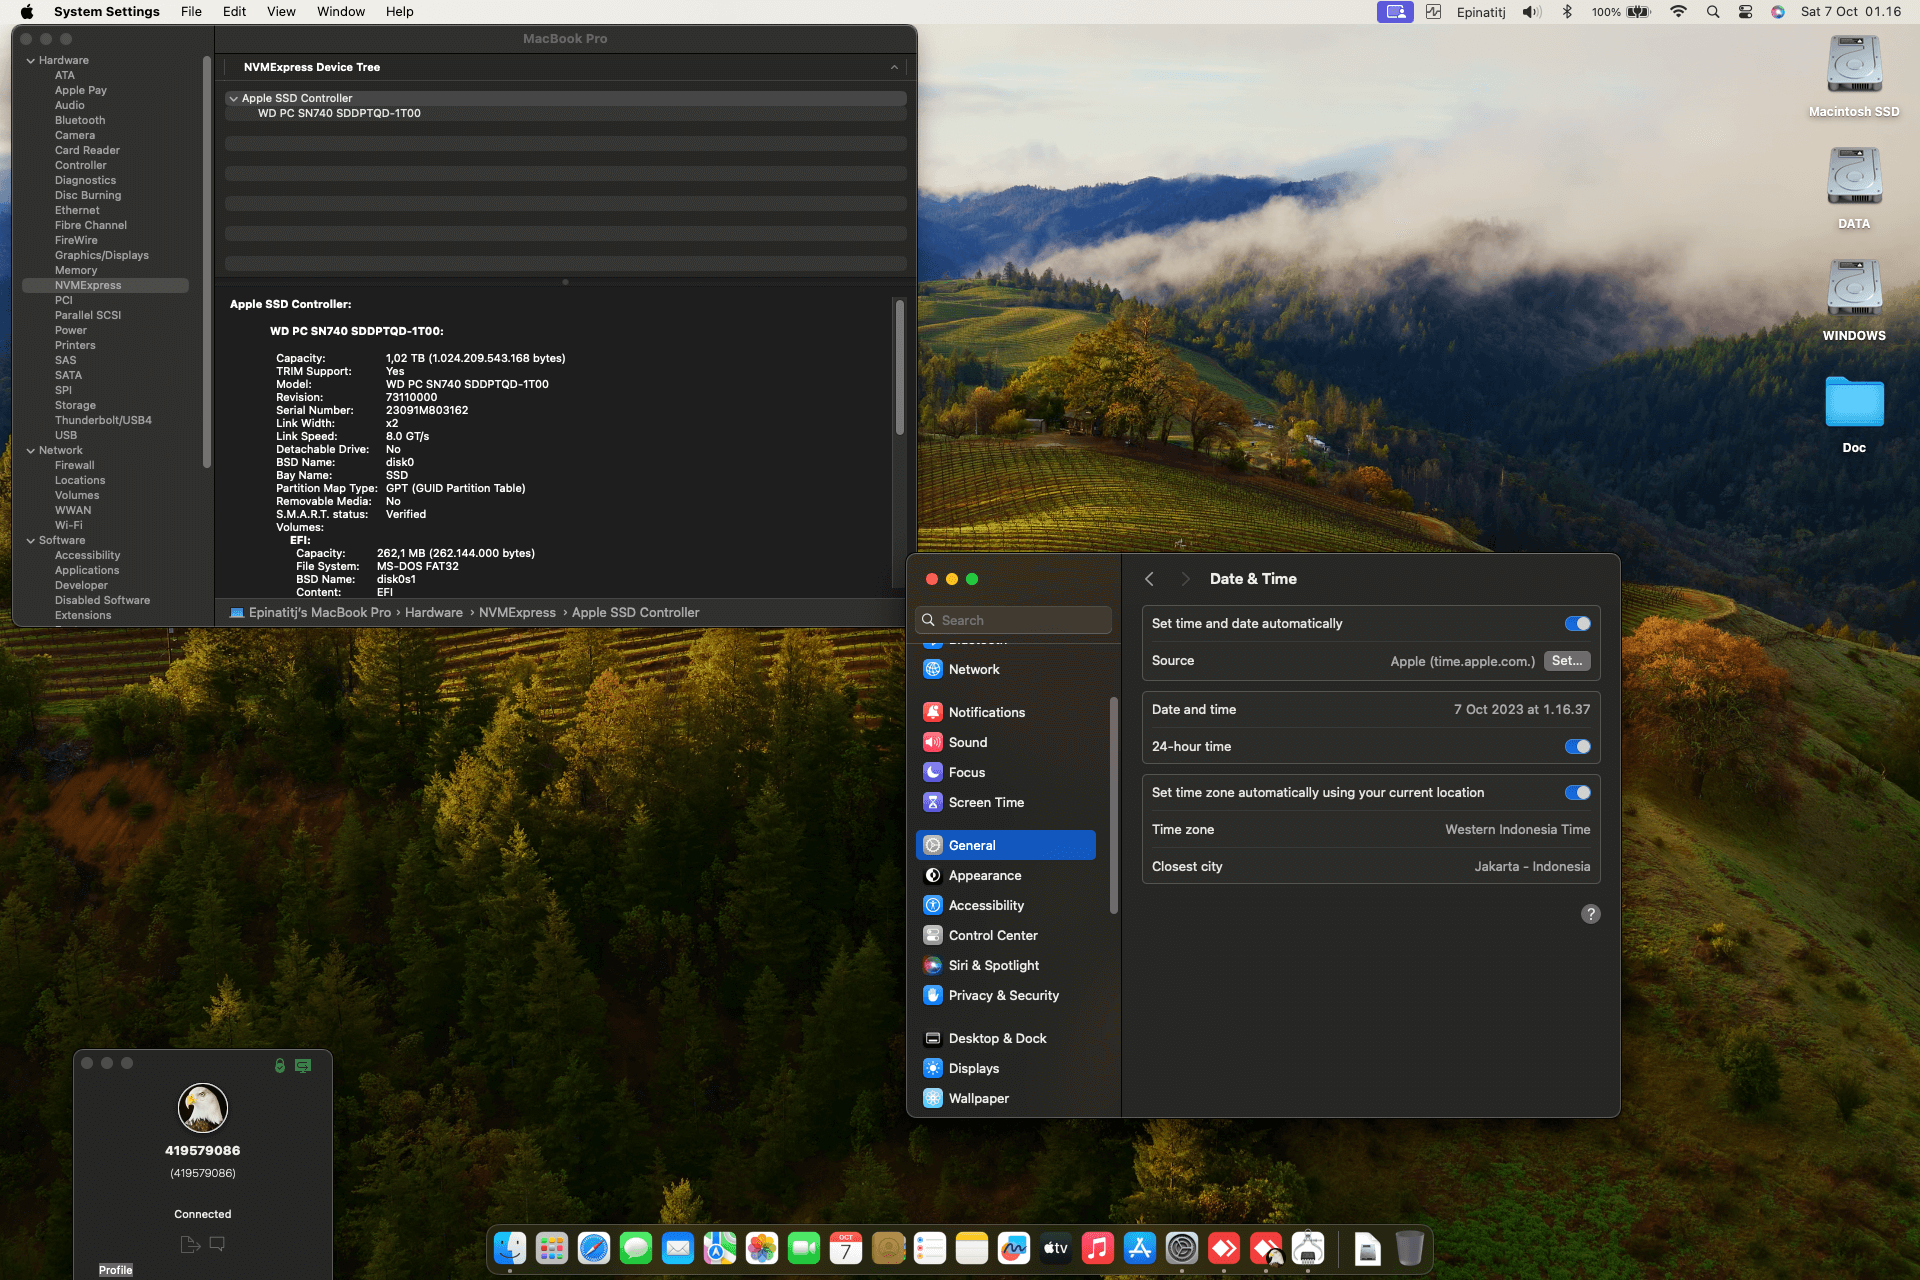Open Siri & Spotlight settings

pos(993,965)
